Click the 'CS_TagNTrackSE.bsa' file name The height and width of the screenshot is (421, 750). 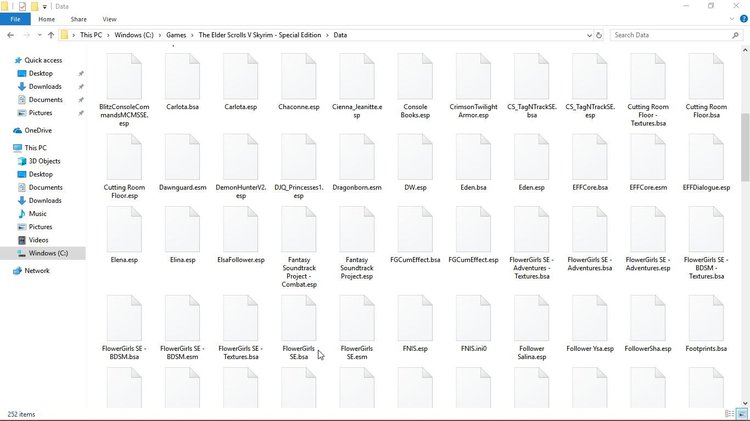click(531, 111)
